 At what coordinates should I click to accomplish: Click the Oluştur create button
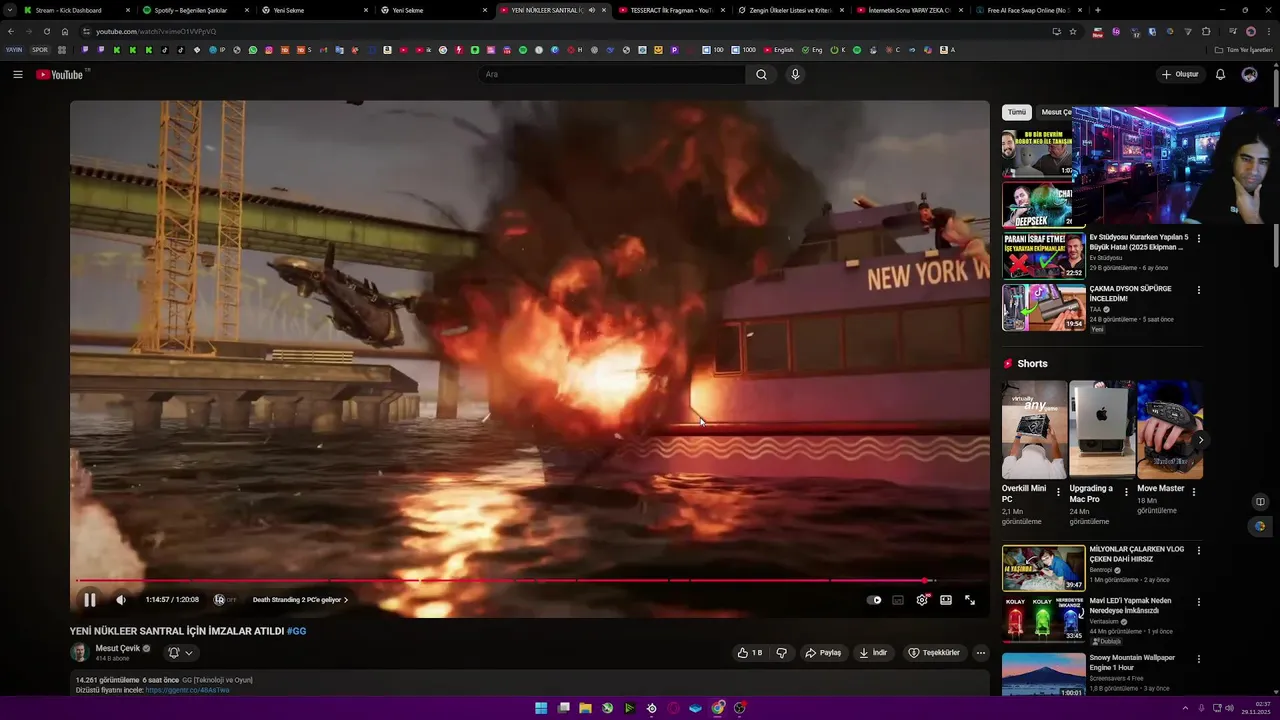pos(1180,74)
